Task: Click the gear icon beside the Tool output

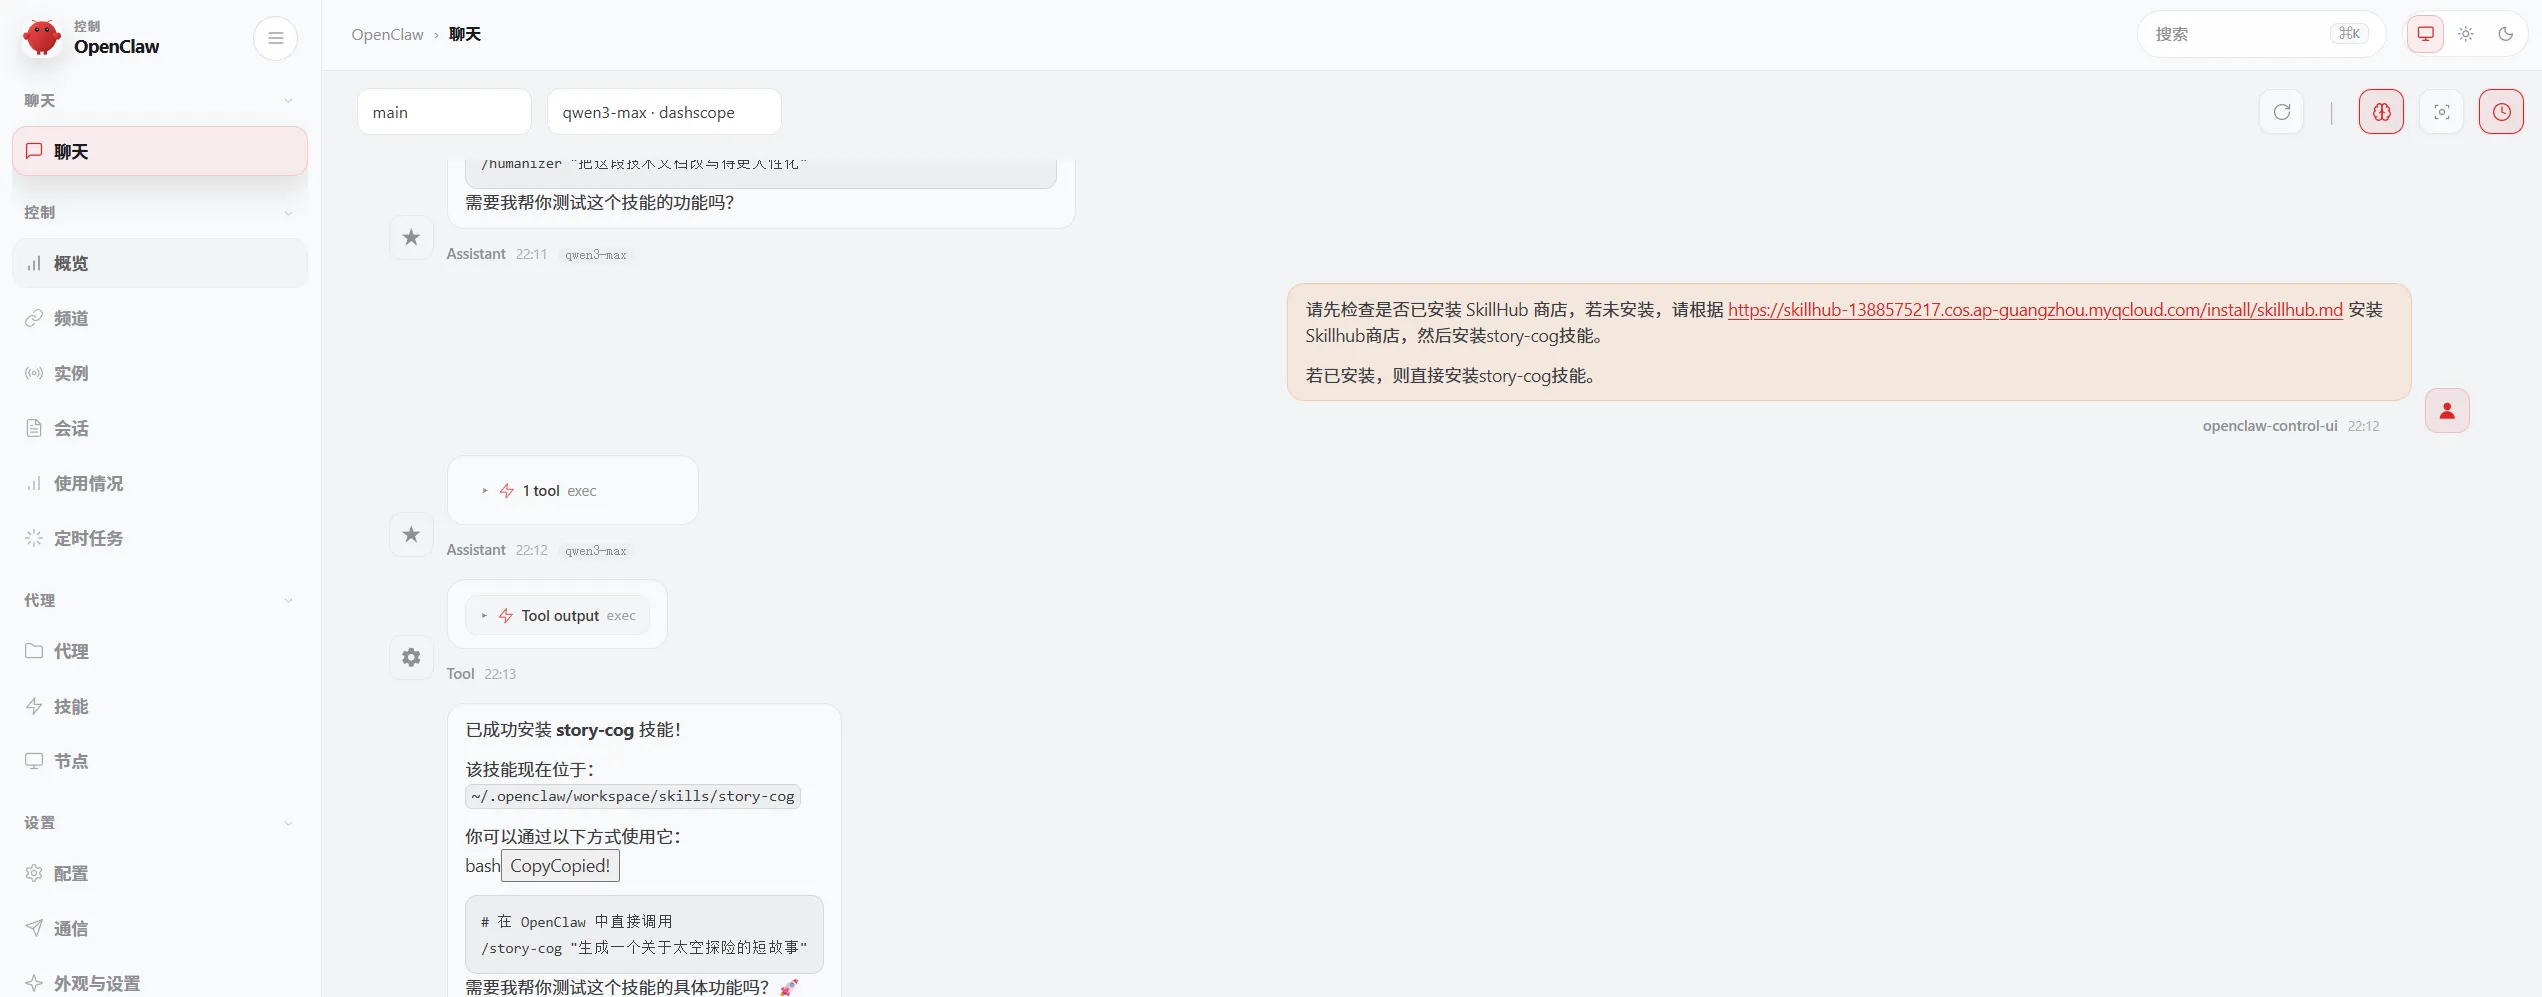Action: pos(411,657)
